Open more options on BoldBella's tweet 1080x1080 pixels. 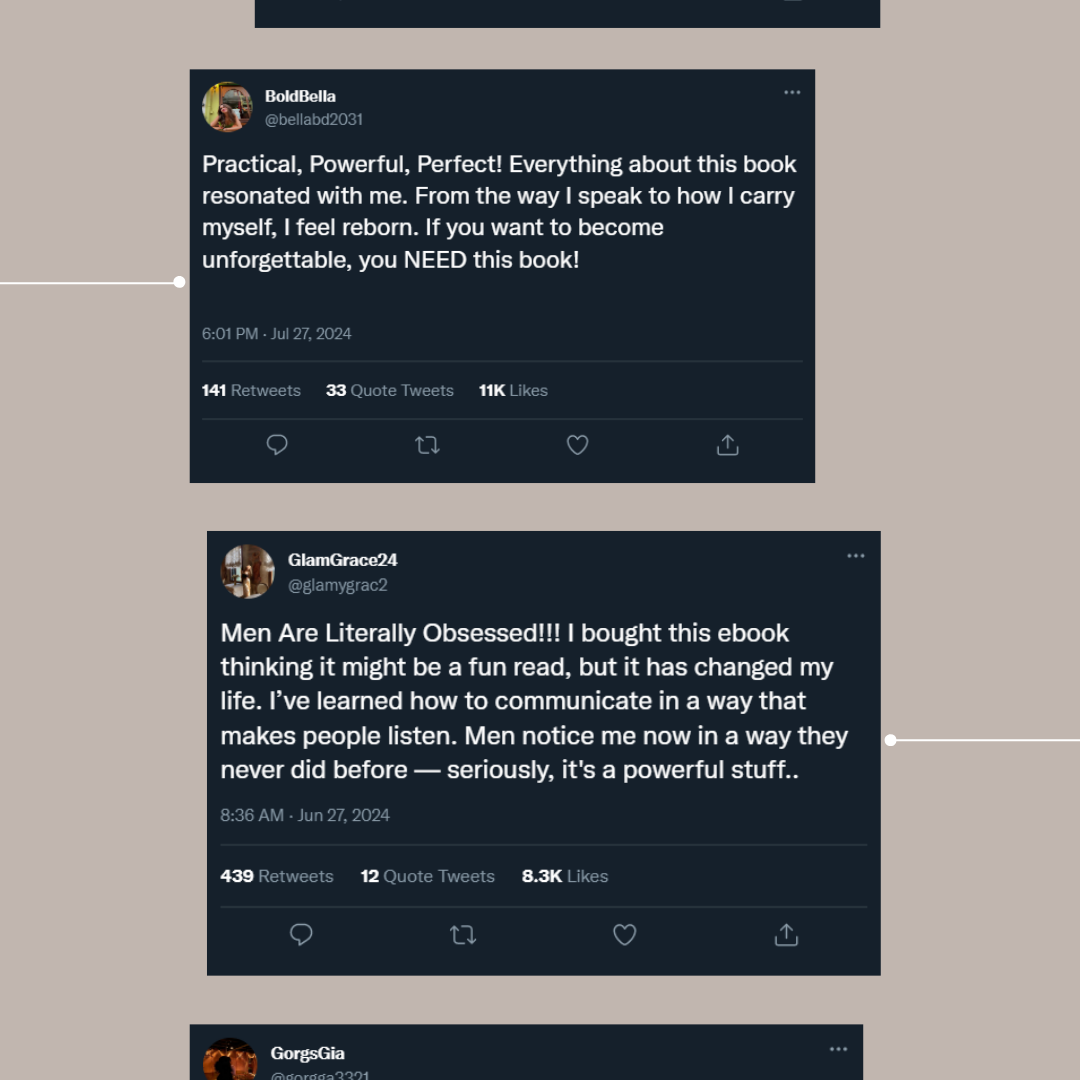(792, 93)
